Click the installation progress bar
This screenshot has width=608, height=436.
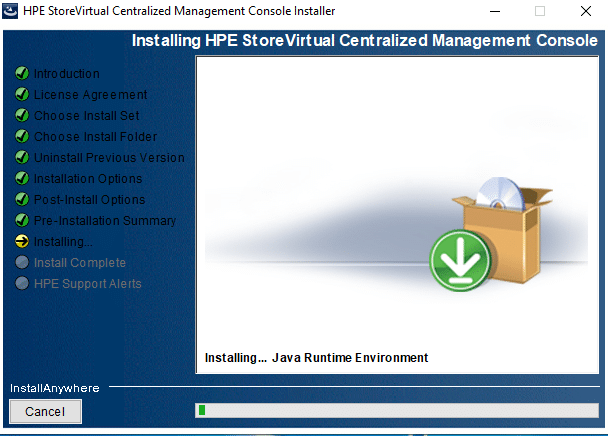[x=397, y=410]
